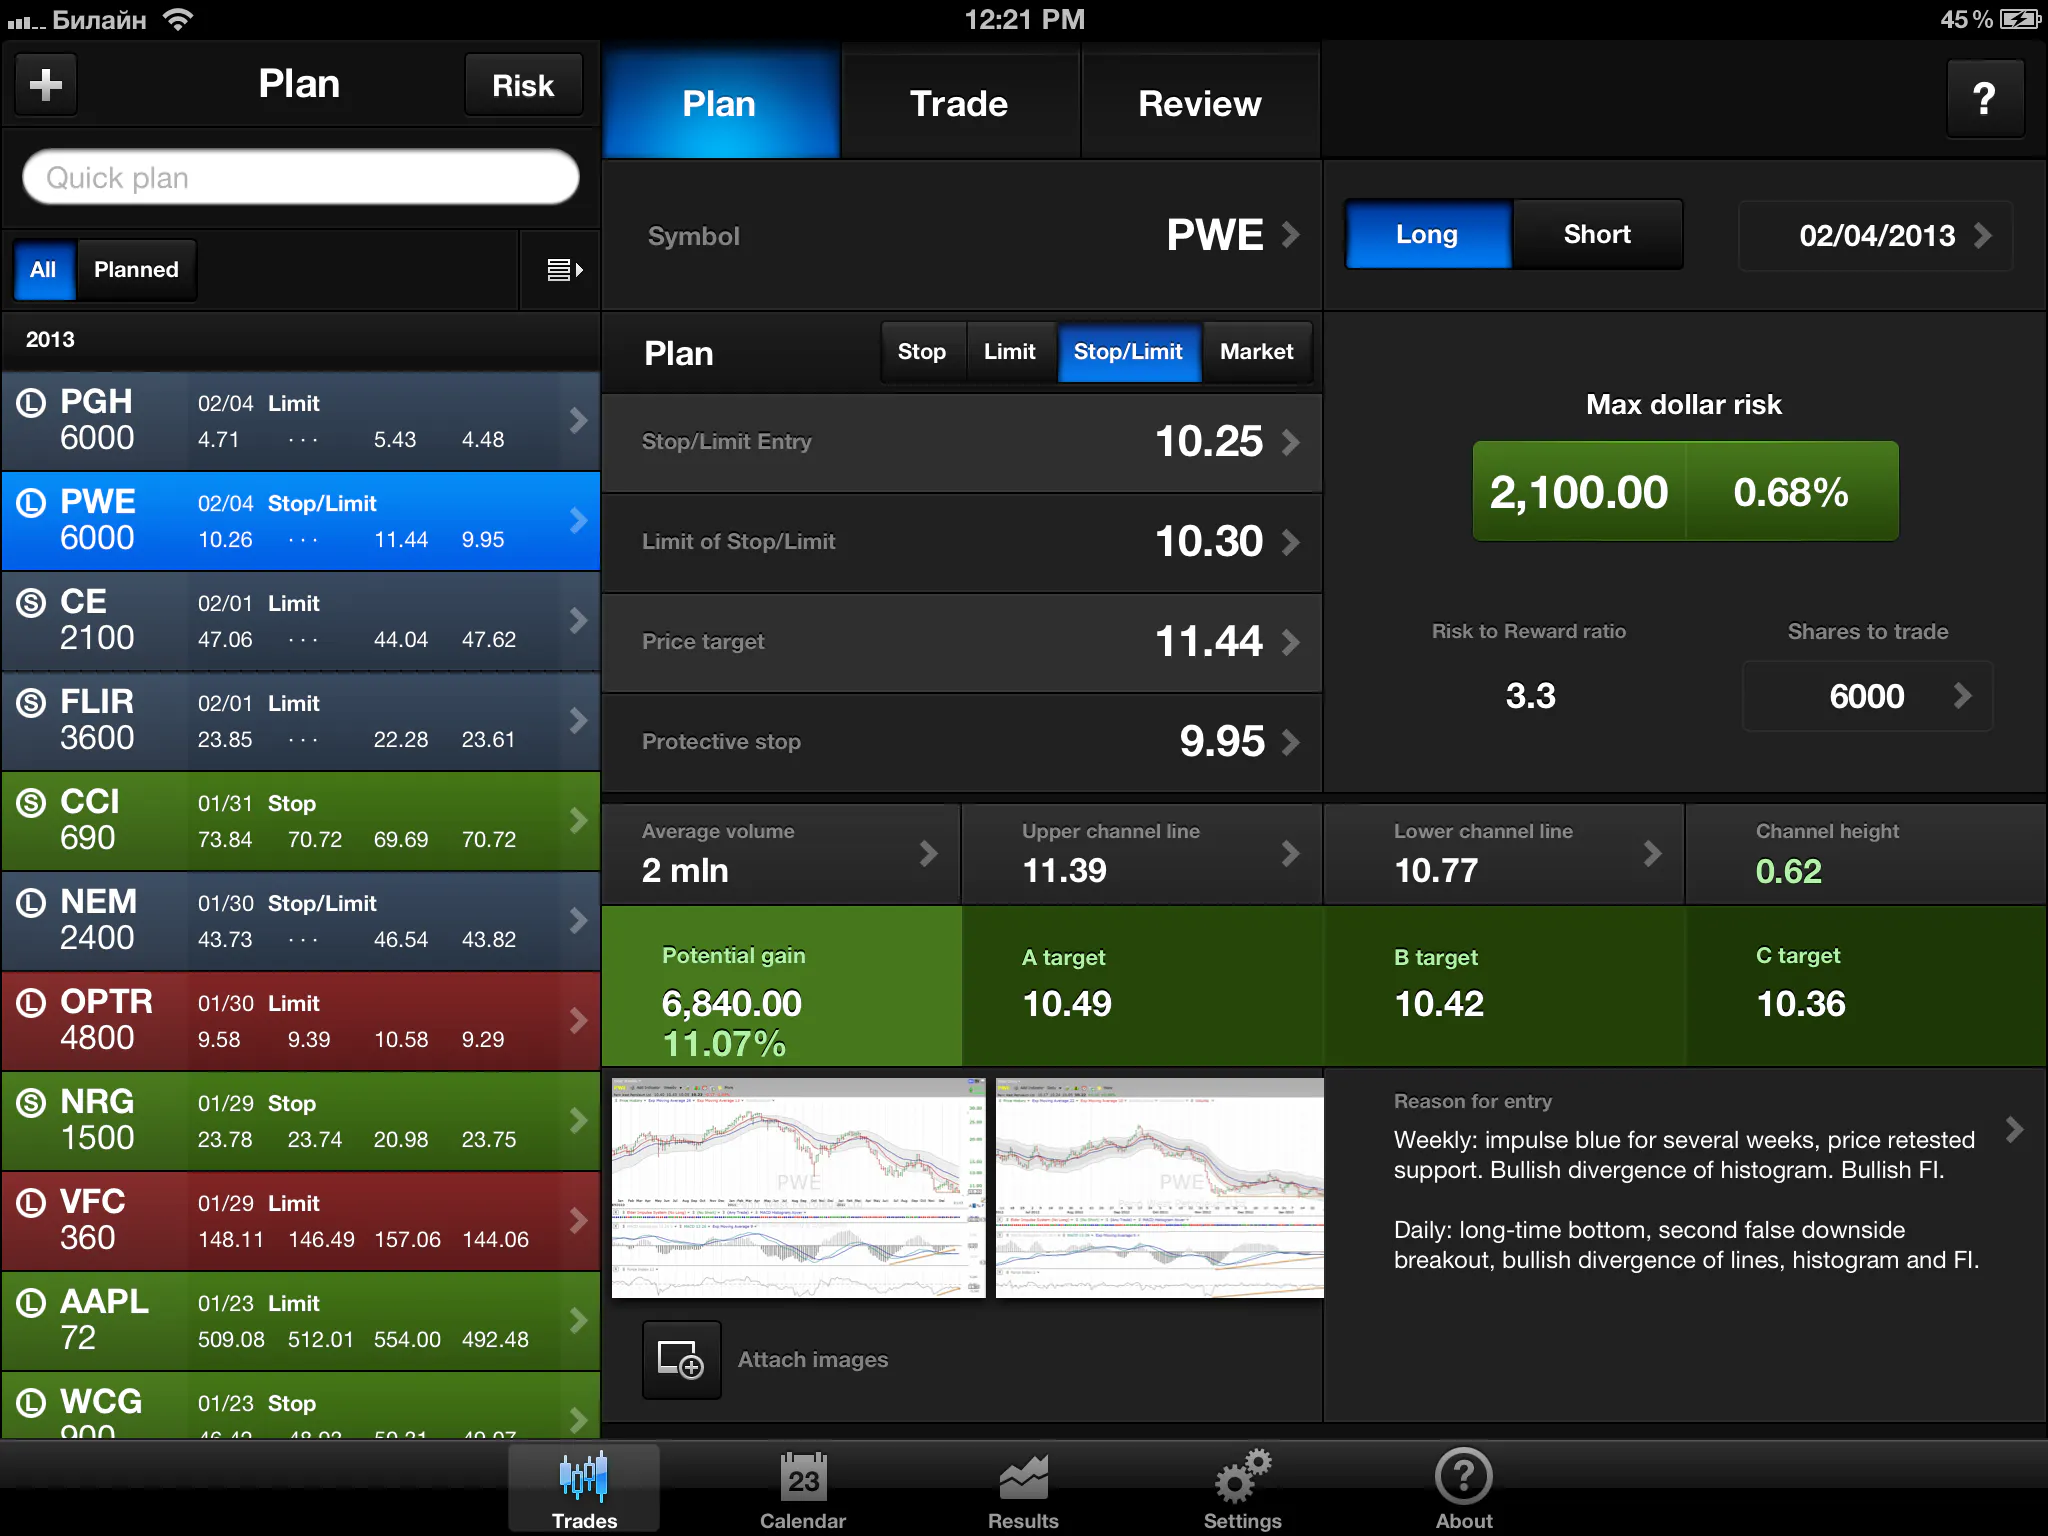Click the L icon on VFC row
The image size is (2048, 1536).
(x=32, y=1202)
